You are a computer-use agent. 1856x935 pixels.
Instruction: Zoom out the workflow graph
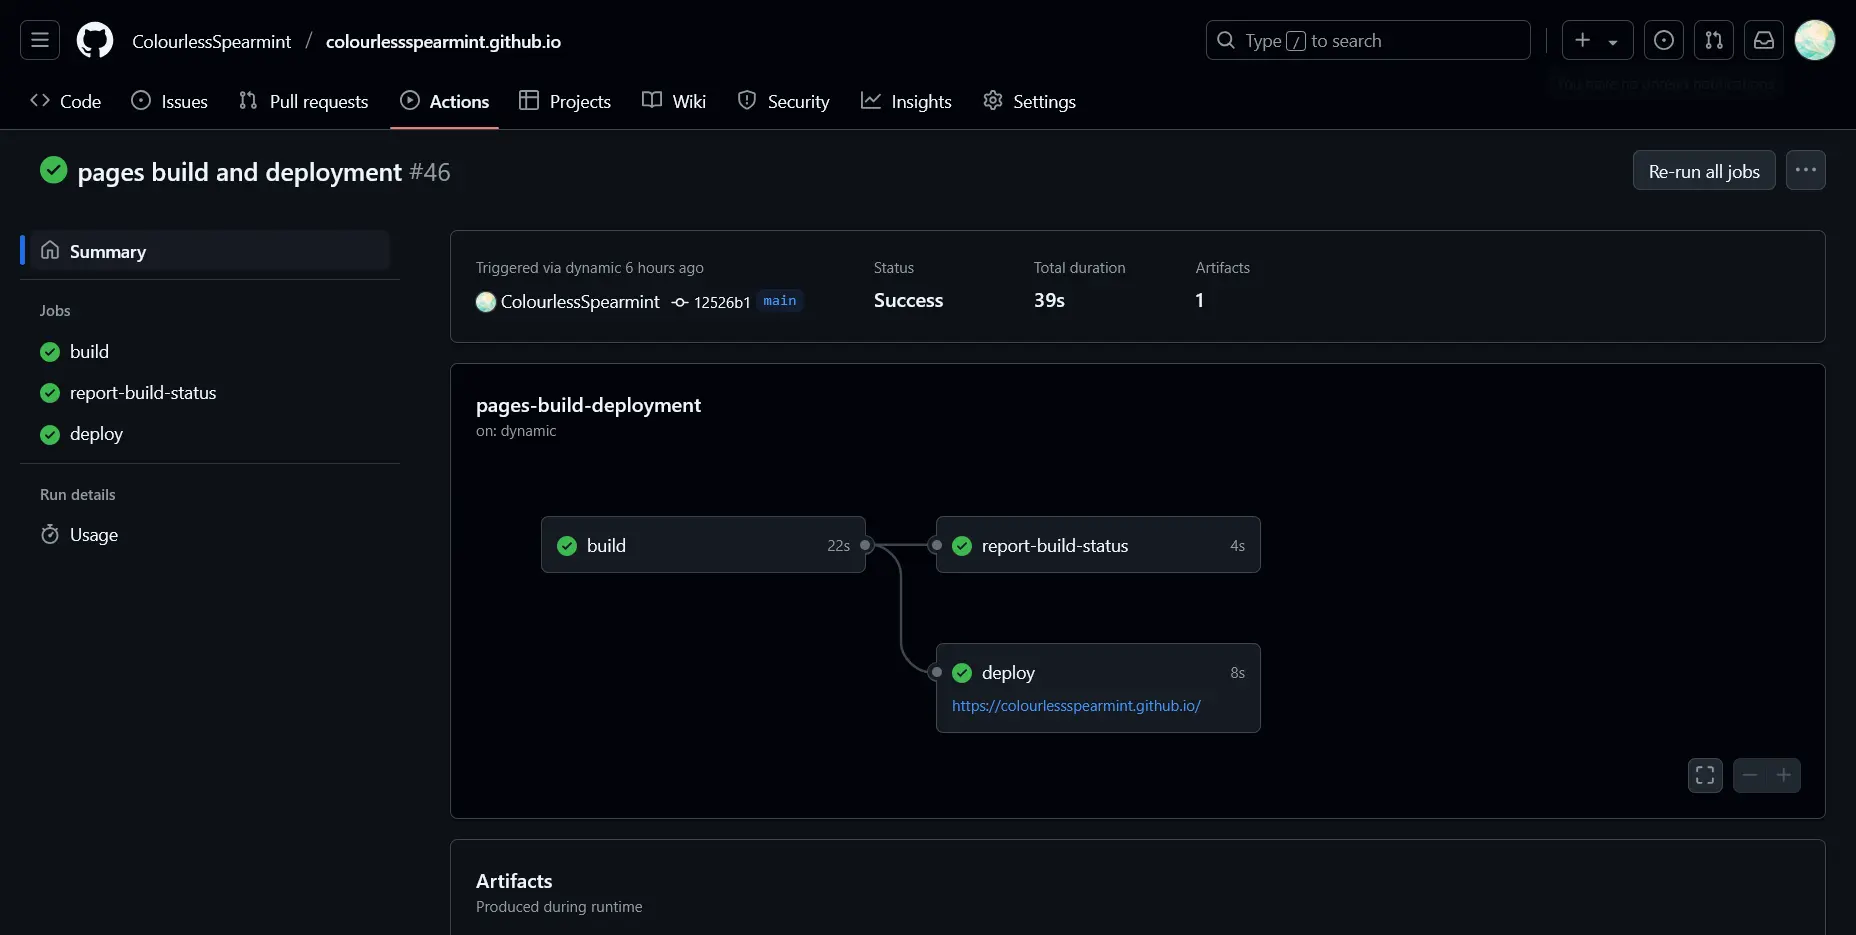pos(1750,775)
